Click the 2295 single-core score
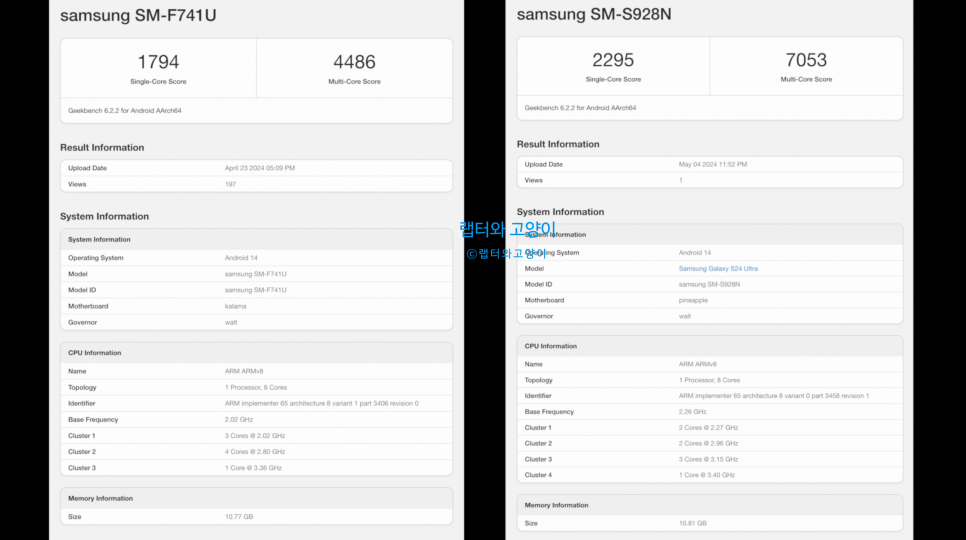Screen dimensions: 966x540 coord(613,60)
